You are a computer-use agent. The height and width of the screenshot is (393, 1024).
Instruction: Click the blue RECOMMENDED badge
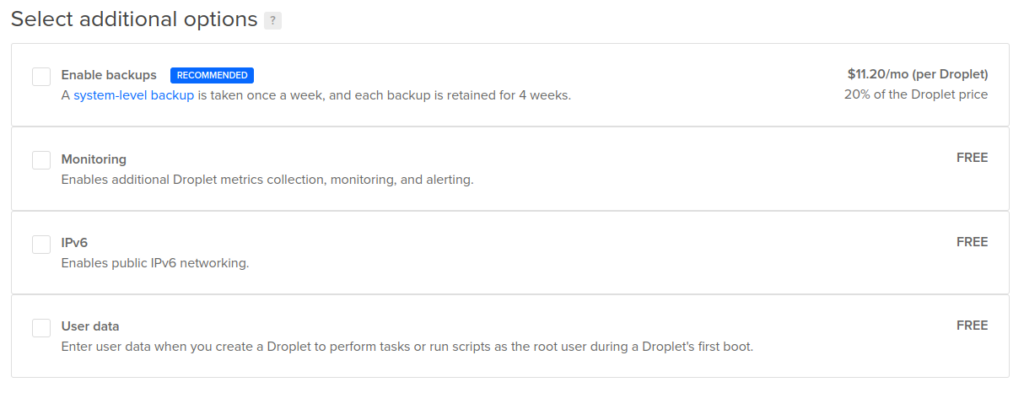212,75
